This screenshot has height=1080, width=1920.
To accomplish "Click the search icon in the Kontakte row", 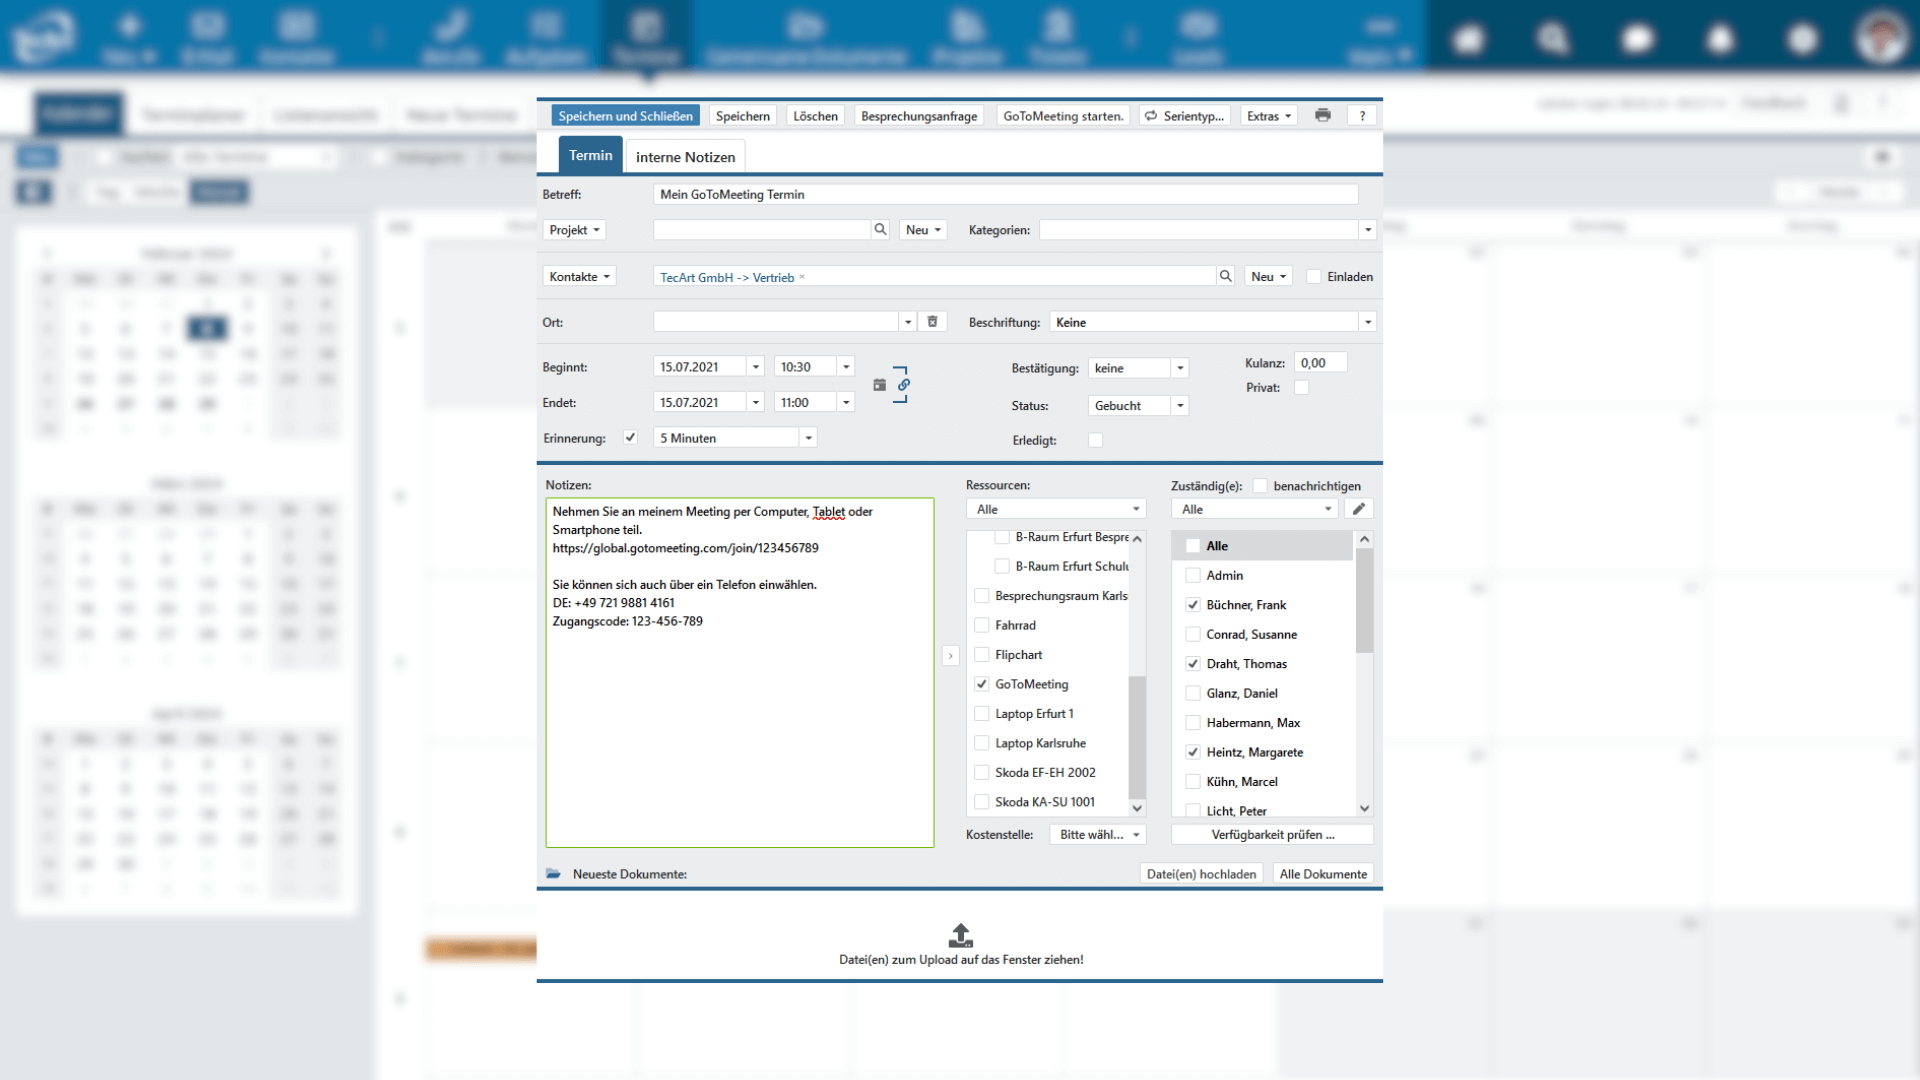I will (1226, 275).
